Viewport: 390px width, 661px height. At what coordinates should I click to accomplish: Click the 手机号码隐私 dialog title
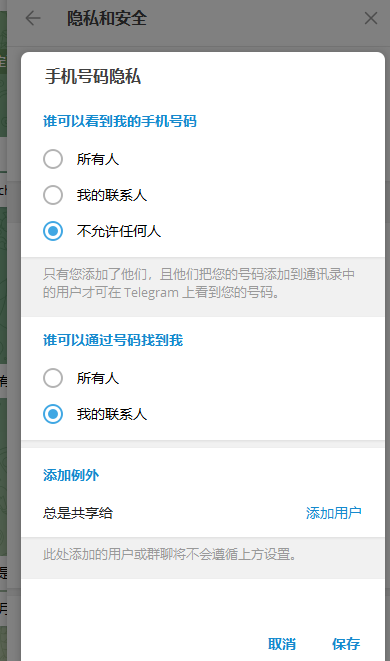click(x=93, y=77)
